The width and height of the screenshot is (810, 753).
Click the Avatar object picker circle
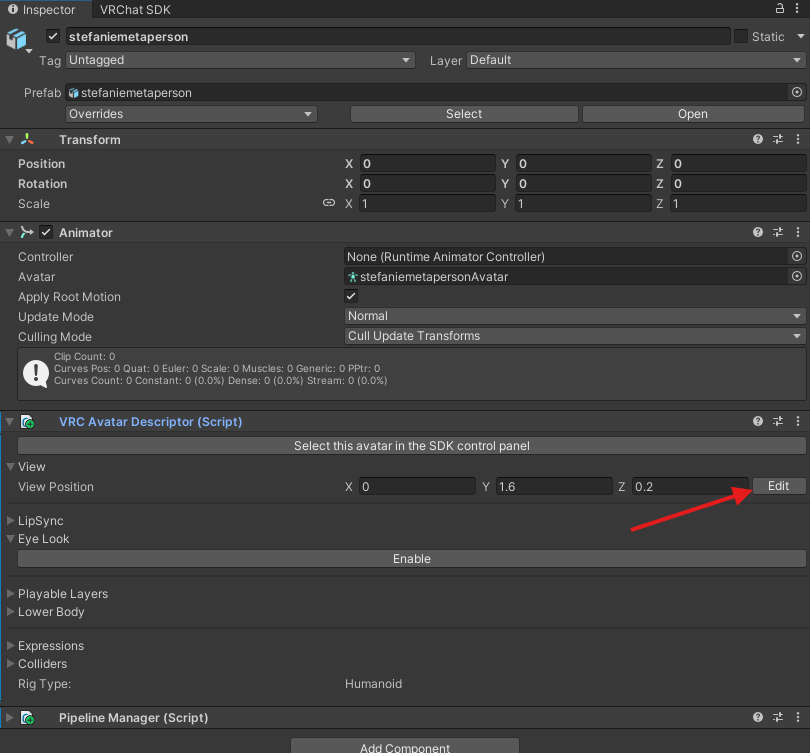[797, 276]
